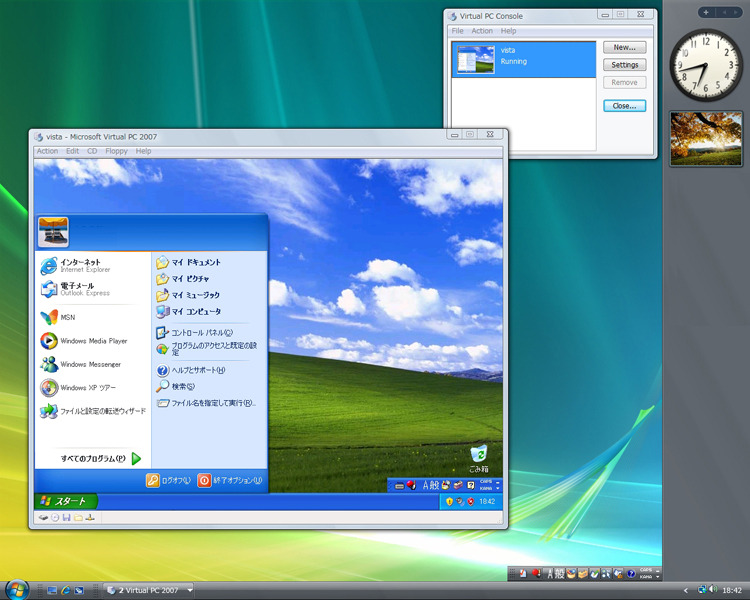Open Action menu in vista VM window
This screenshot has height=600, width=750.
pyautogui.click(x=47, y=151)
